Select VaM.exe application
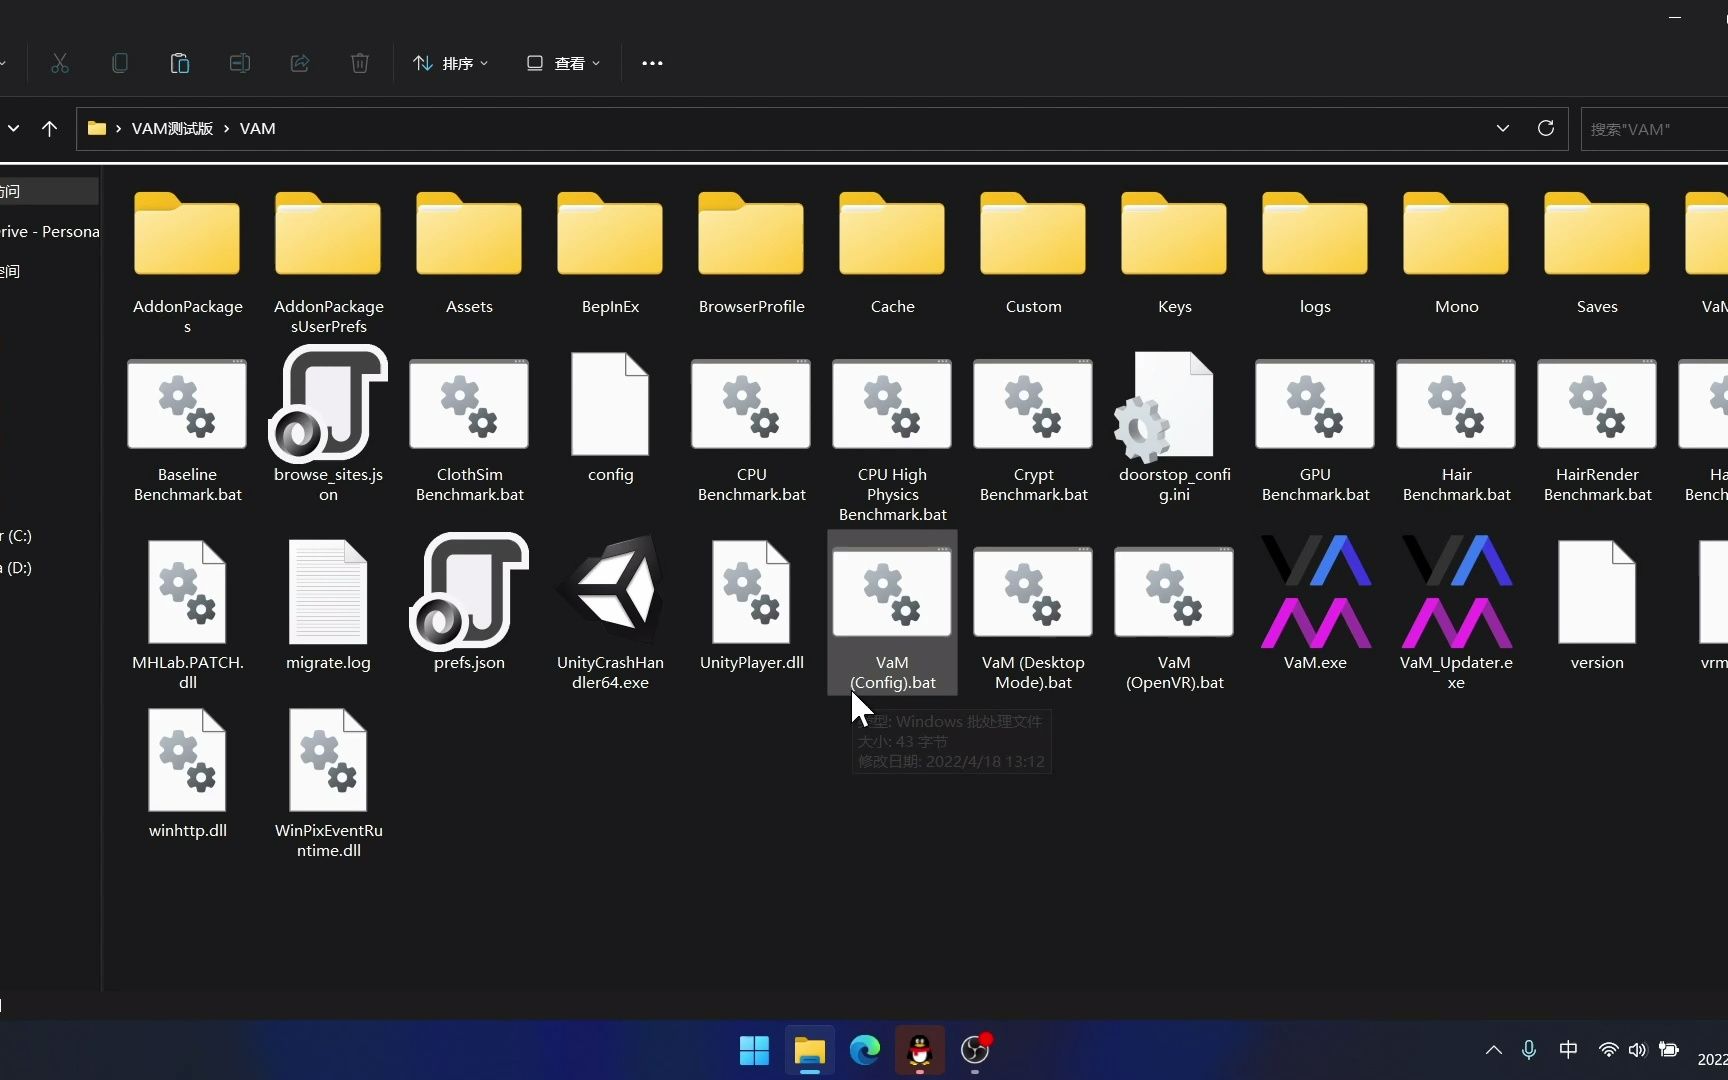The height and width of the screenshot is (1080, 1728). [1315, 602]
